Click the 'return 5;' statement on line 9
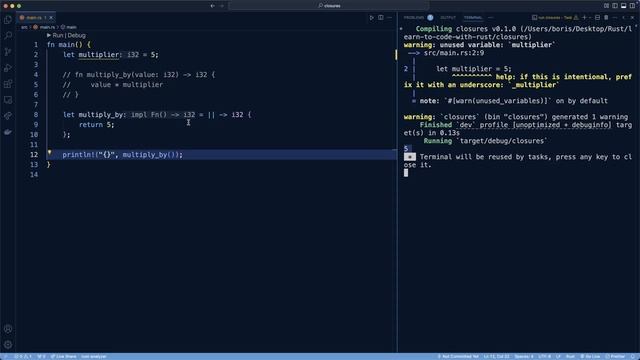 [97, 125]
